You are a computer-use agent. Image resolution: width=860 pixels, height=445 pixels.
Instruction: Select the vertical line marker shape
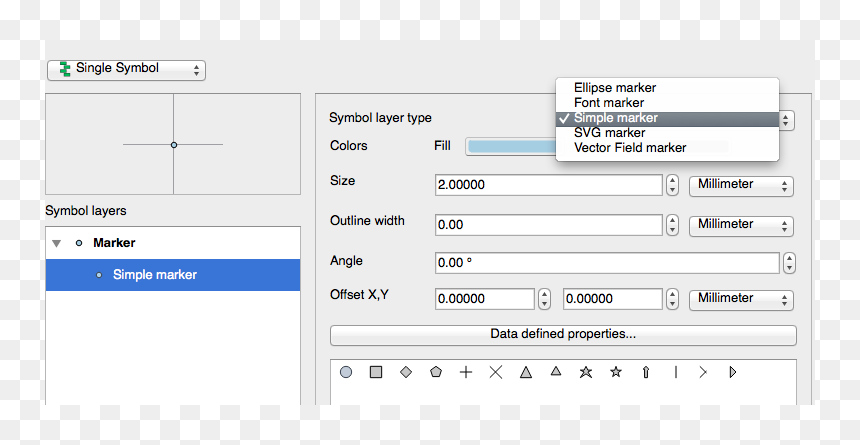tap(676, 372)
